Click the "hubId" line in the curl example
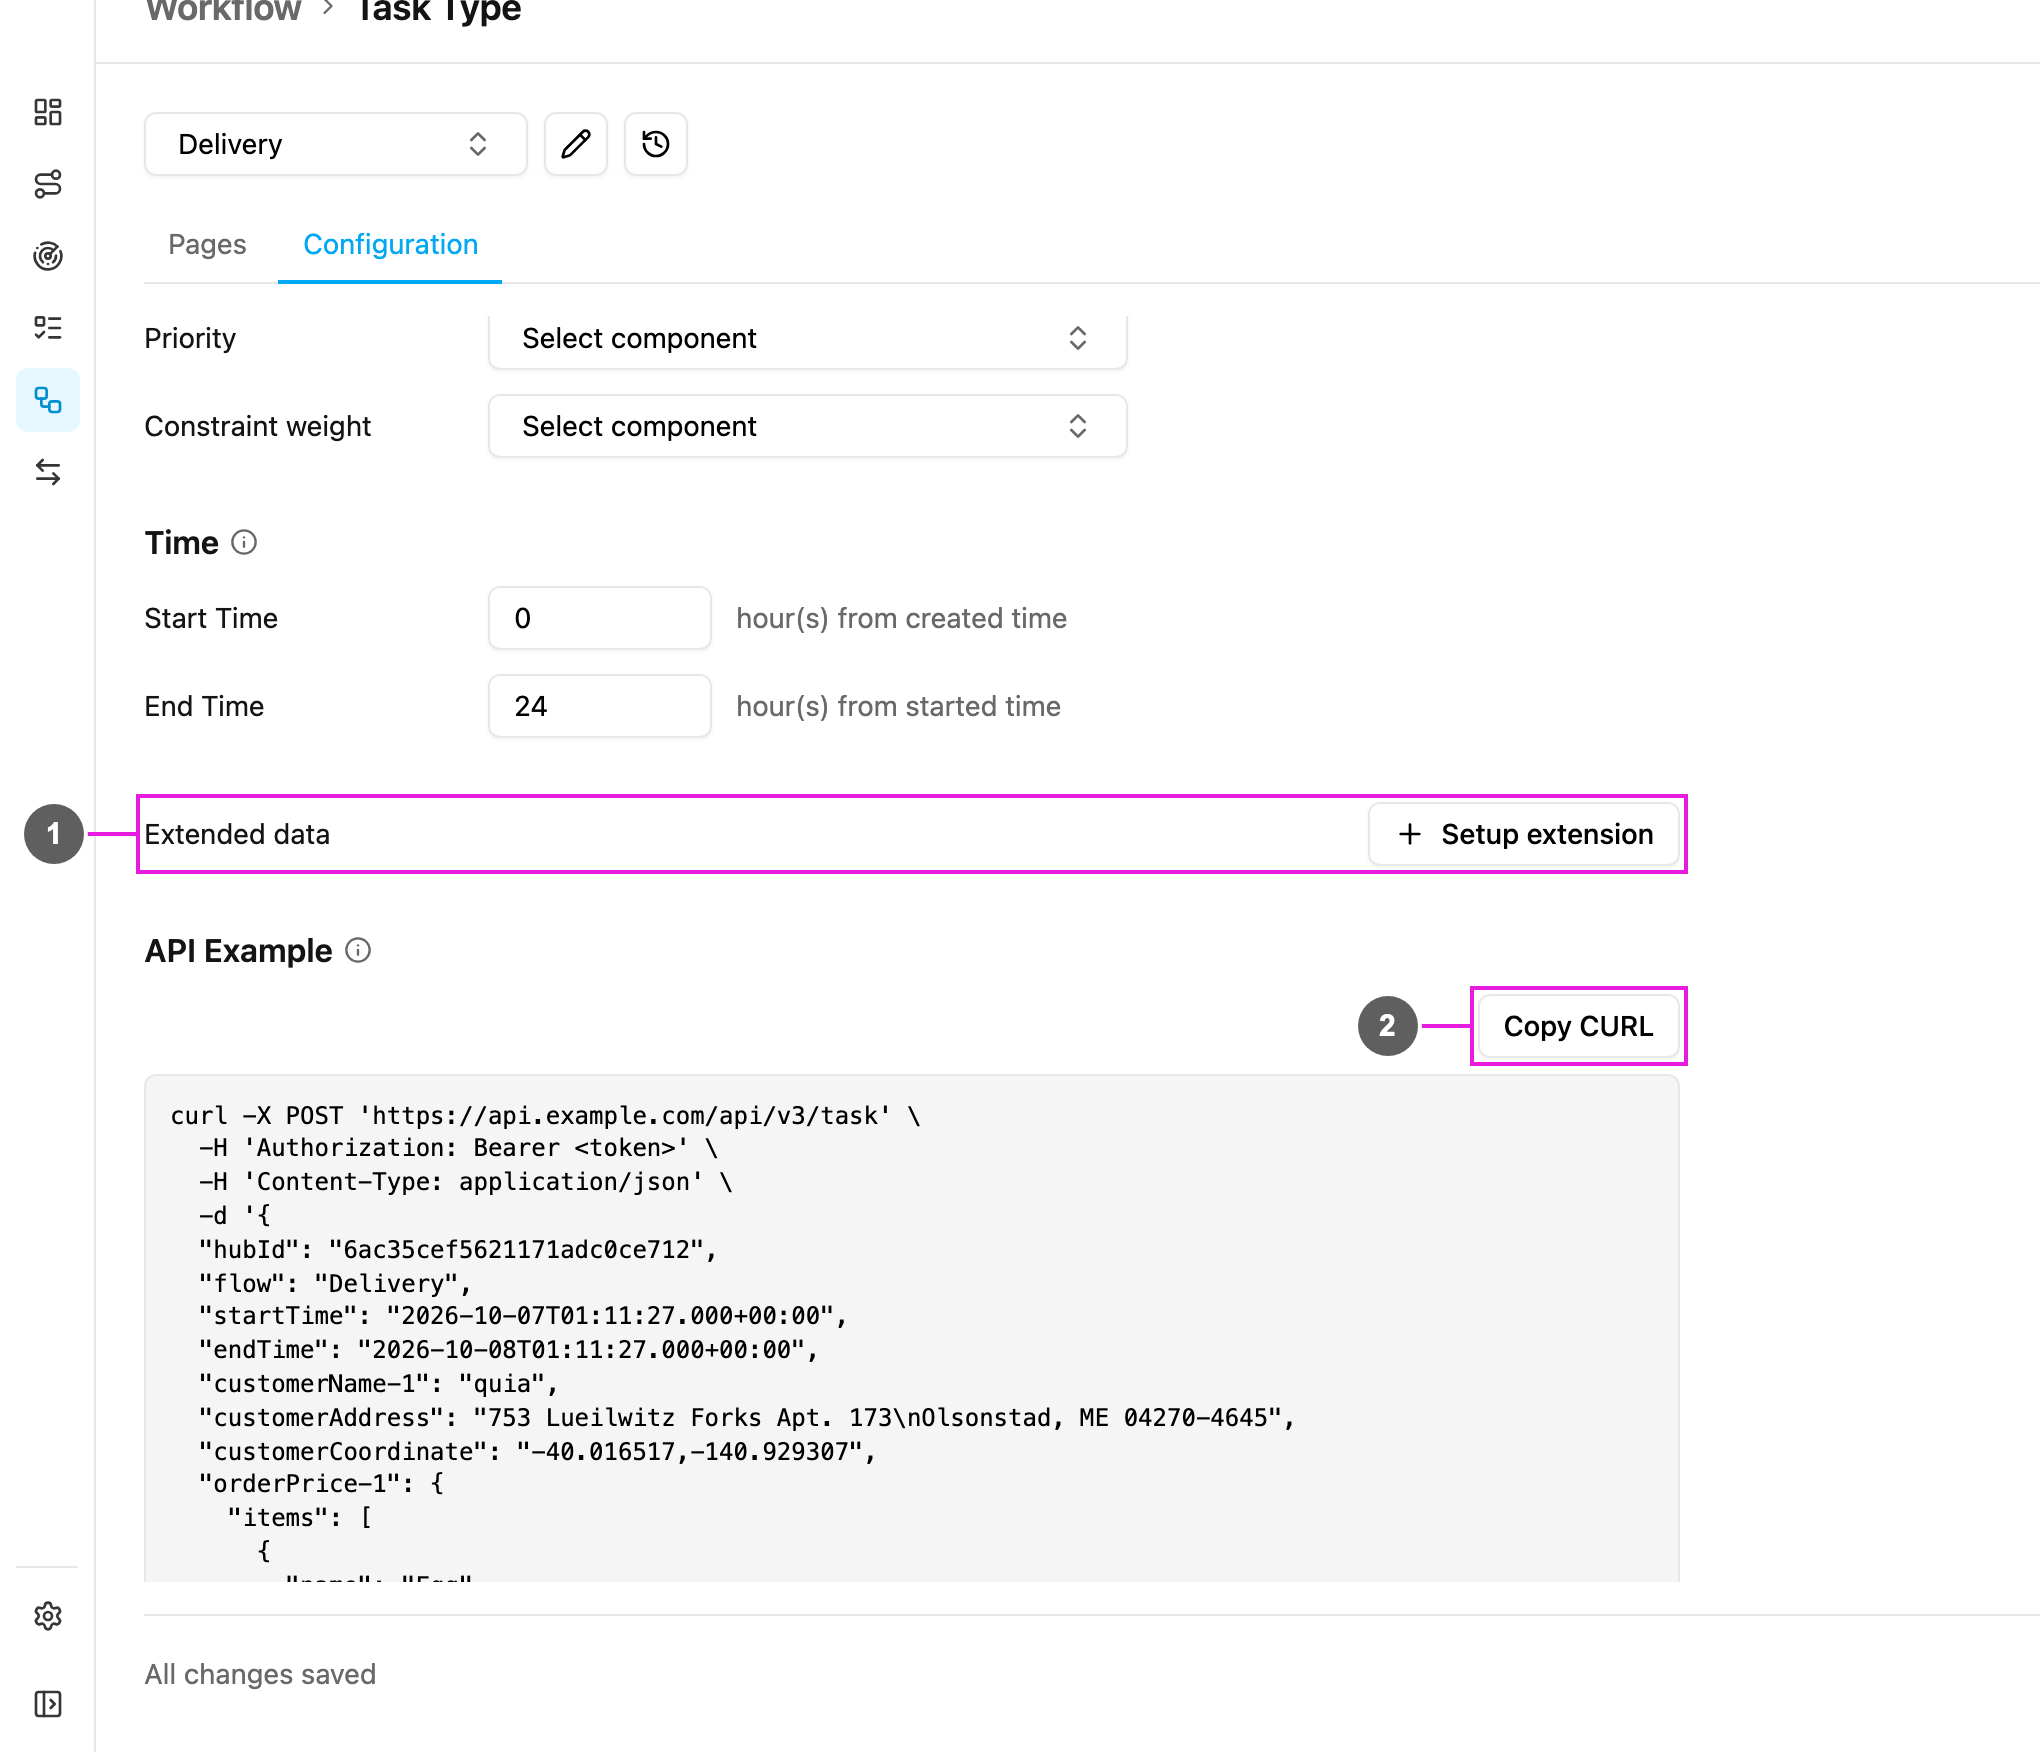Viewport: 2040px width, 1752px height. click(x=457, y=1250)
